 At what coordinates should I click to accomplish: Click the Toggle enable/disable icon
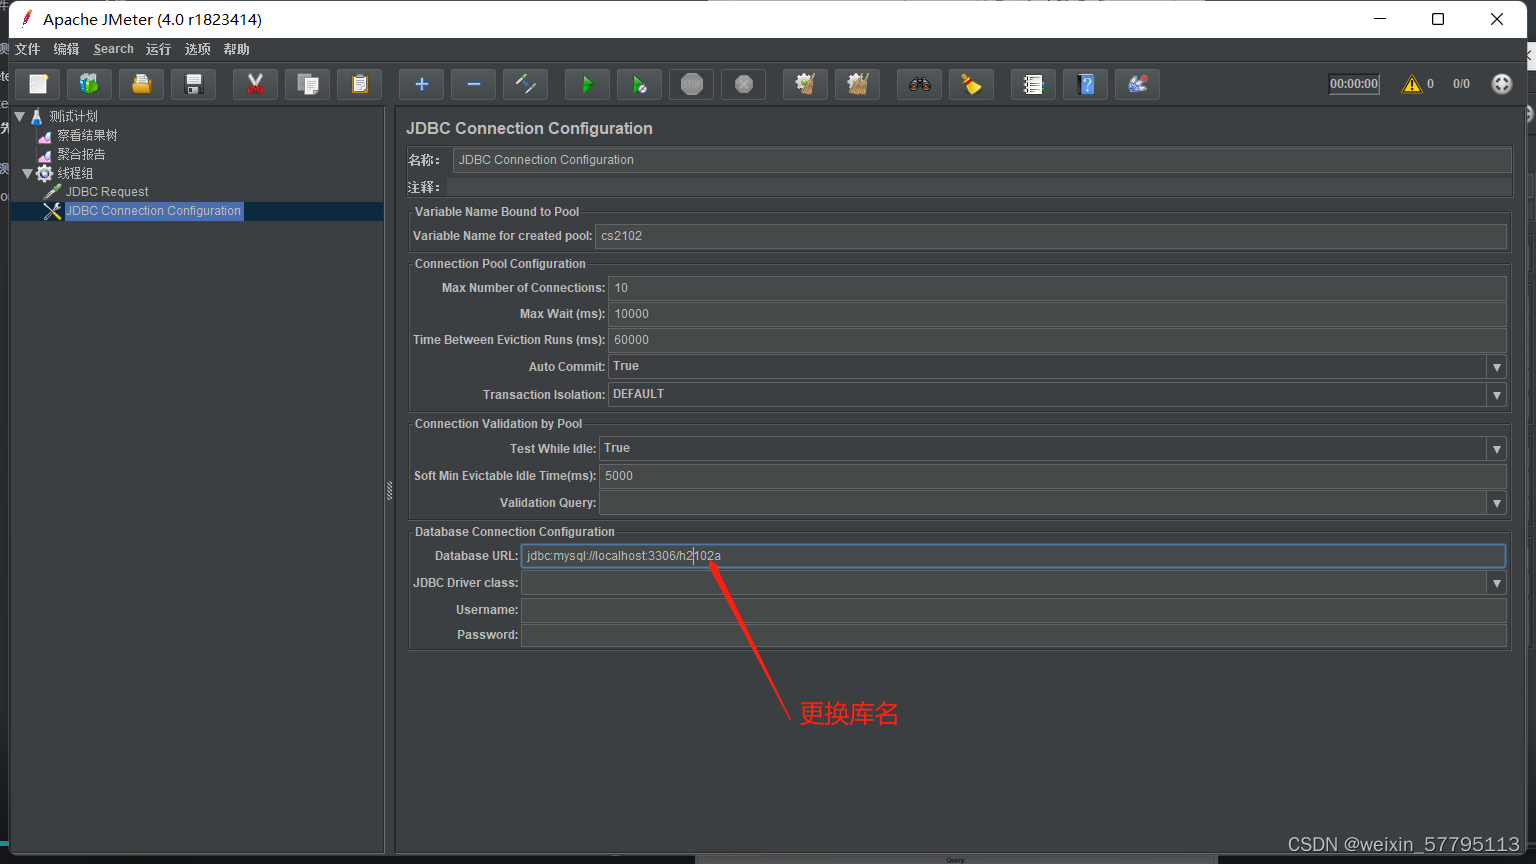coord(526,84)
